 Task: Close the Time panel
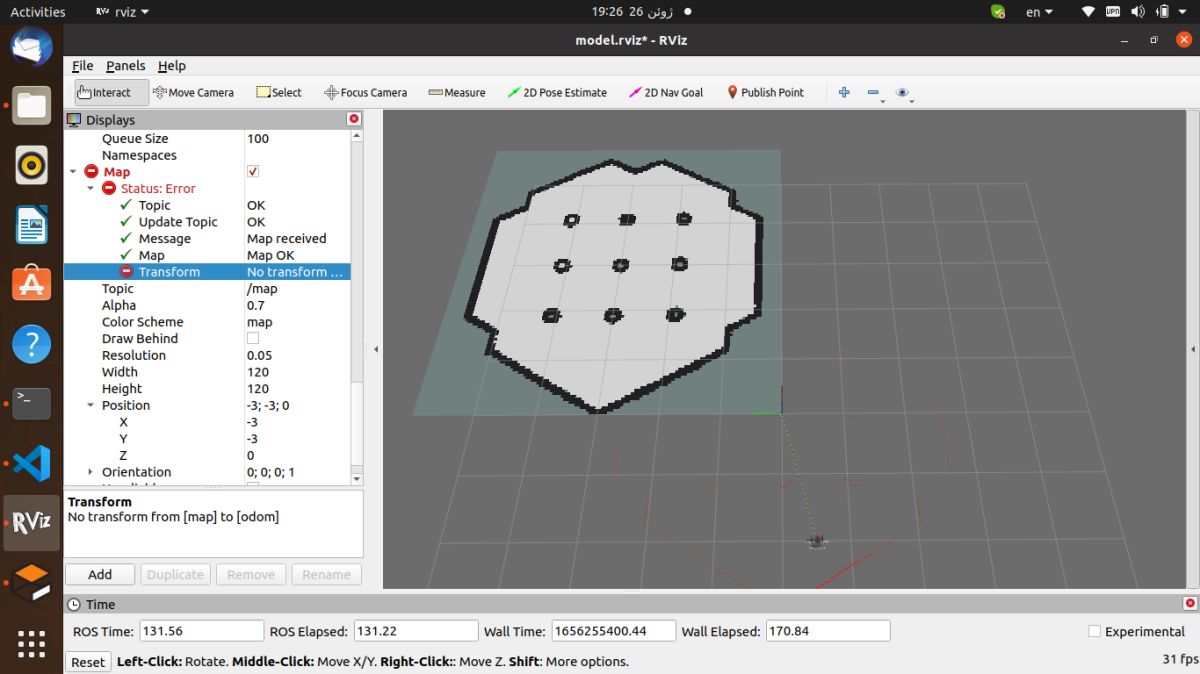coord(1190,604)
